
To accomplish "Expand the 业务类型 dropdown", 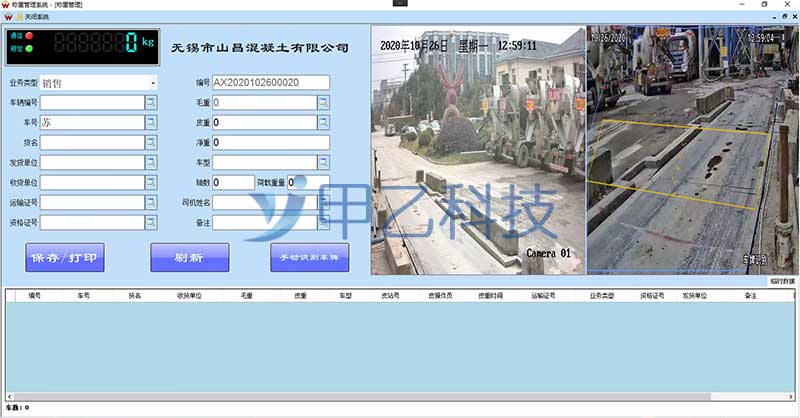I will click(x=152, y=83).
